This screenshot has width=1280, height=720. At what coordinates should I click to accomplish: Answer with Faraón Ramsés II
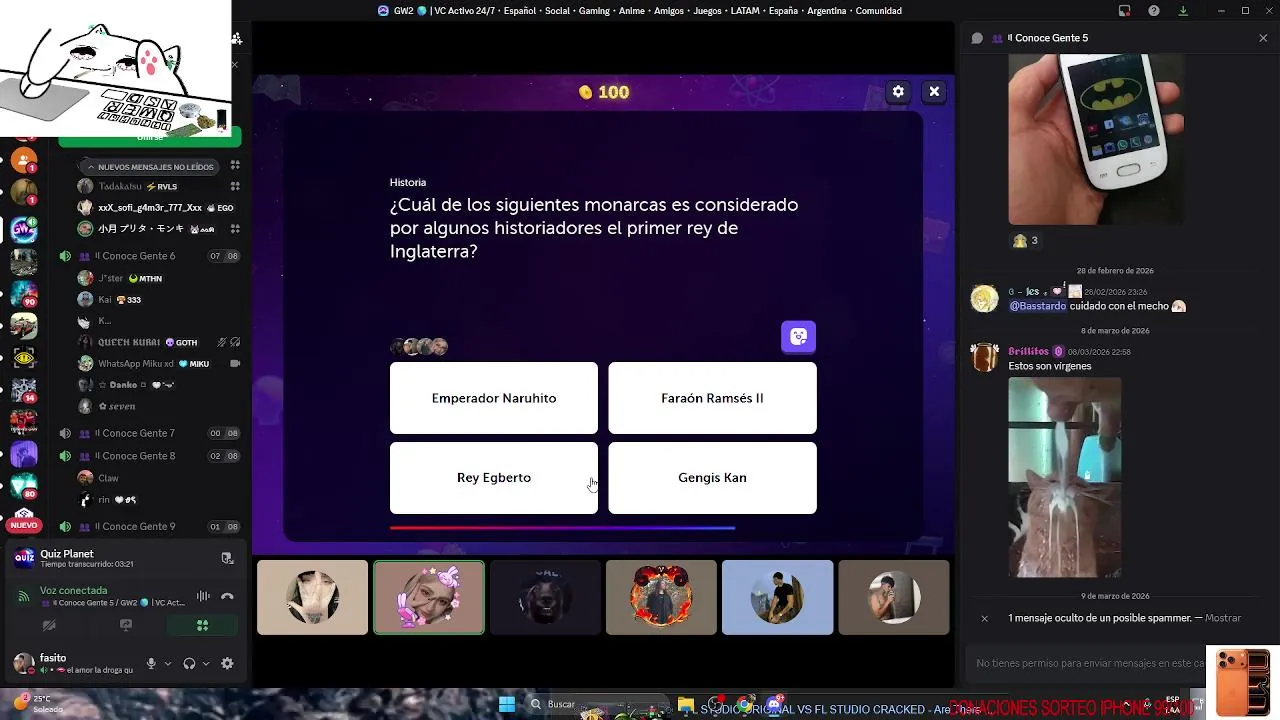tap(712, 398)
